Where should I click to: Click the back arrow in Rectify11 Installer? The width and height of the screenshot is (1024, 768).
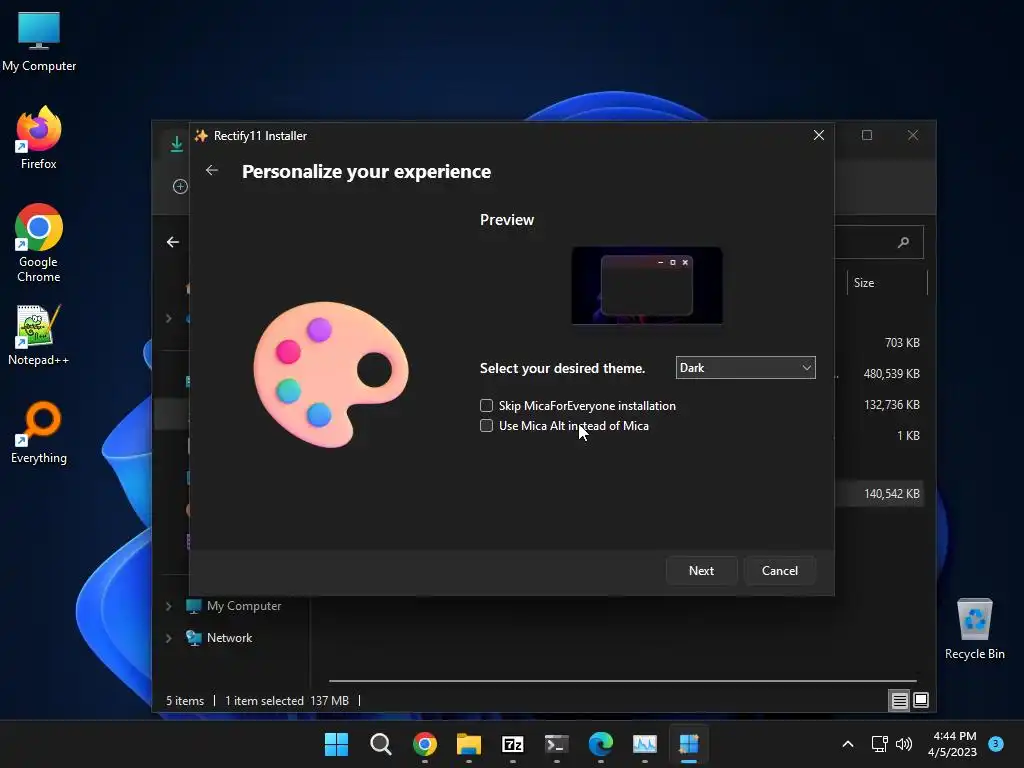pos(212,170)
